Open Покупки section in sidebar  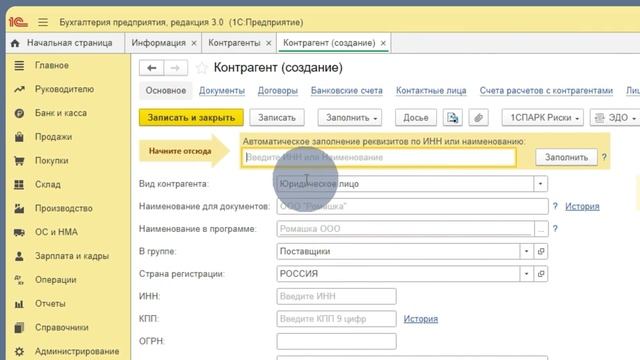tap(51, 161)
